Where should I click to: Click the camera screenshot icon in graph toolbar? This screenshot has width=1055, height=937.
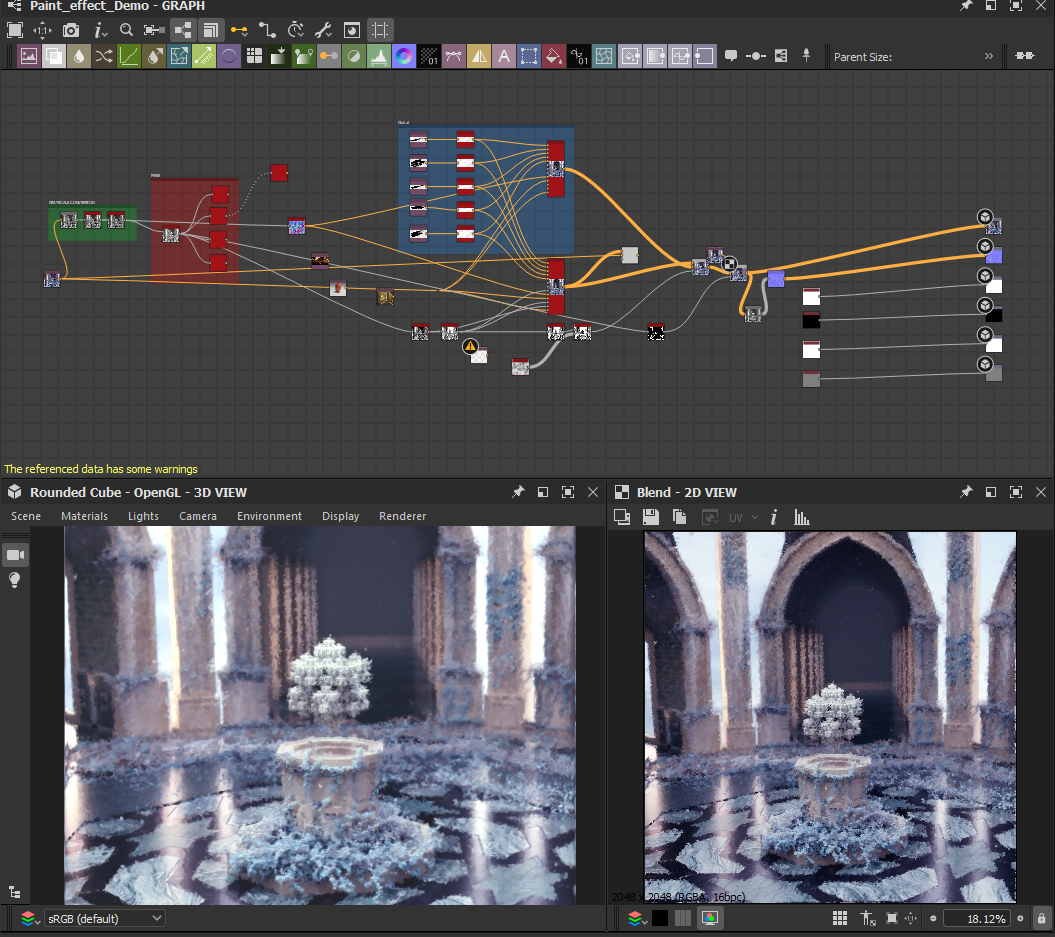72,30
